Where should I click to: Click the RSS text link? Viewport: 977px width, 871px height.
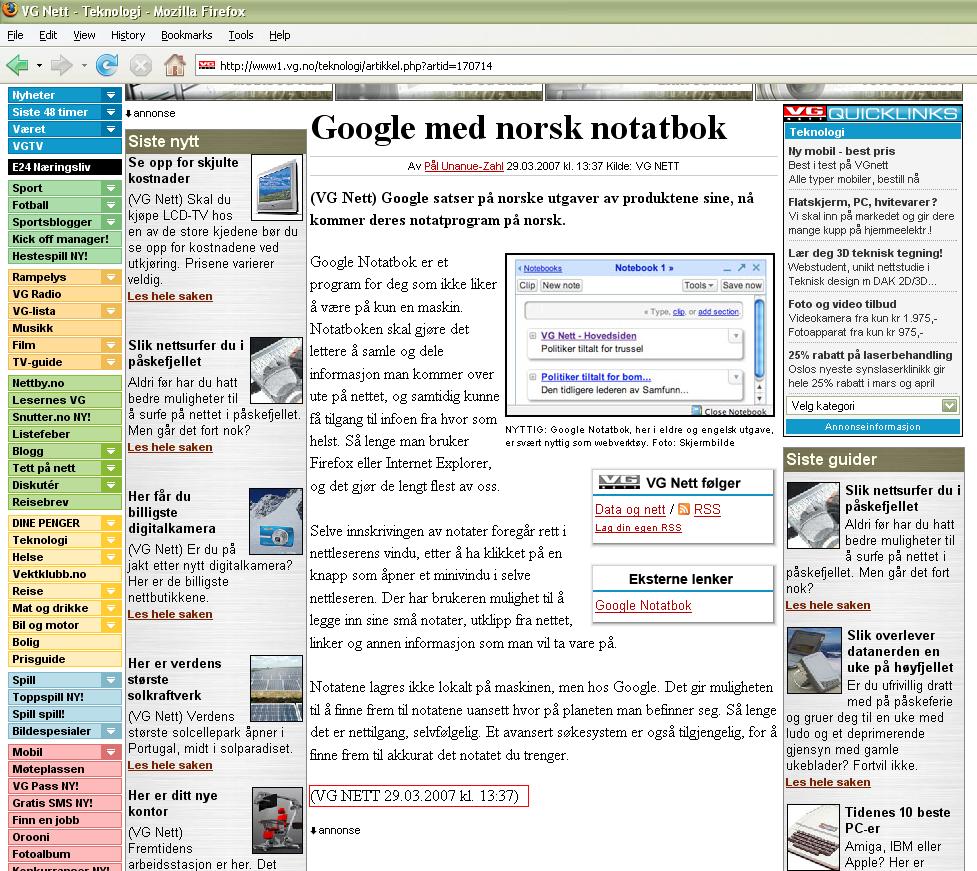pyautogui.click(x=707, y=509)
